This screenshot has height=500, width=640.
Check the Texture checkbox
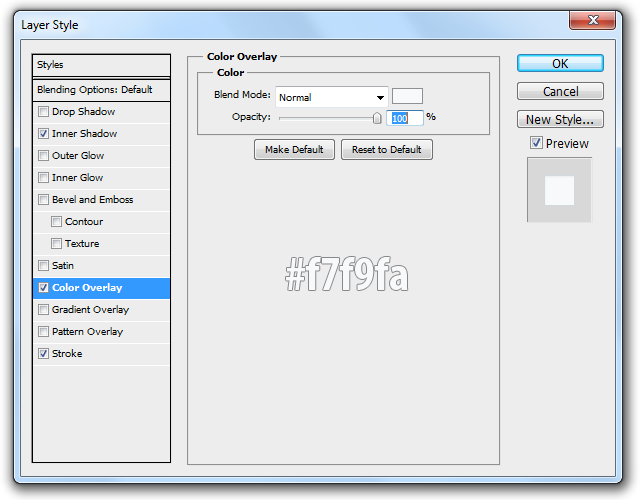tap(56, 244)
